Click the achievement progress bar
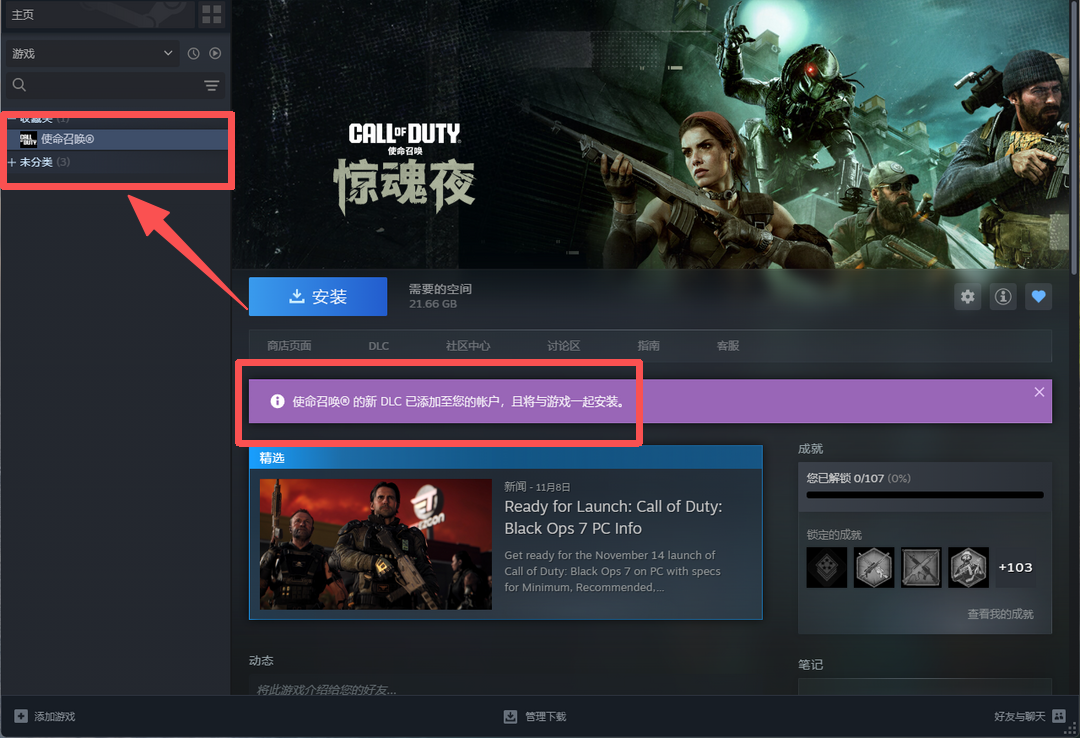The image size is (1080, 738). (x=924, y=494)
